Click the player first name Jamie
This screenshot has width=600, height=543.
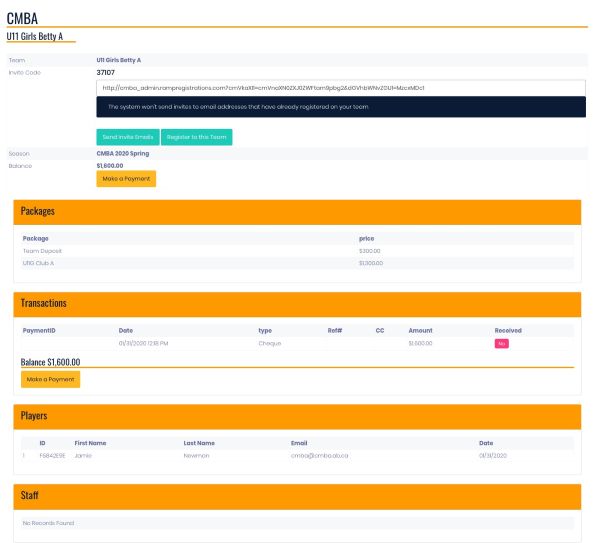coord(83,456)
